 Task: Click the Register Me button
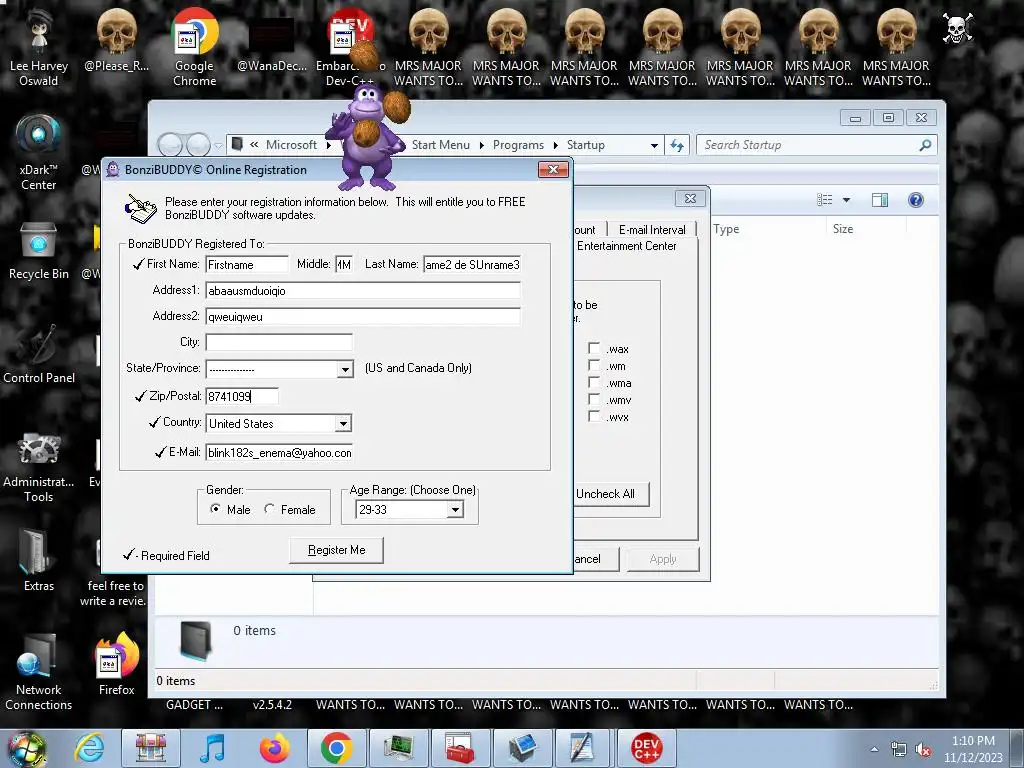coord(336,550)
